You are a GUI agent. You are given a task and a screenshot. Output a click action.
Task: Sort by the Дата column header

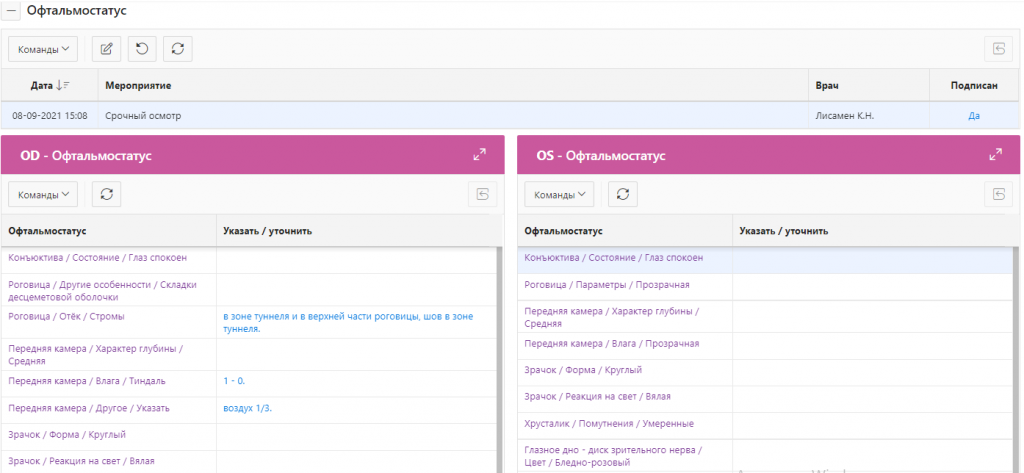pyautogui.click(x=49, y=86)
